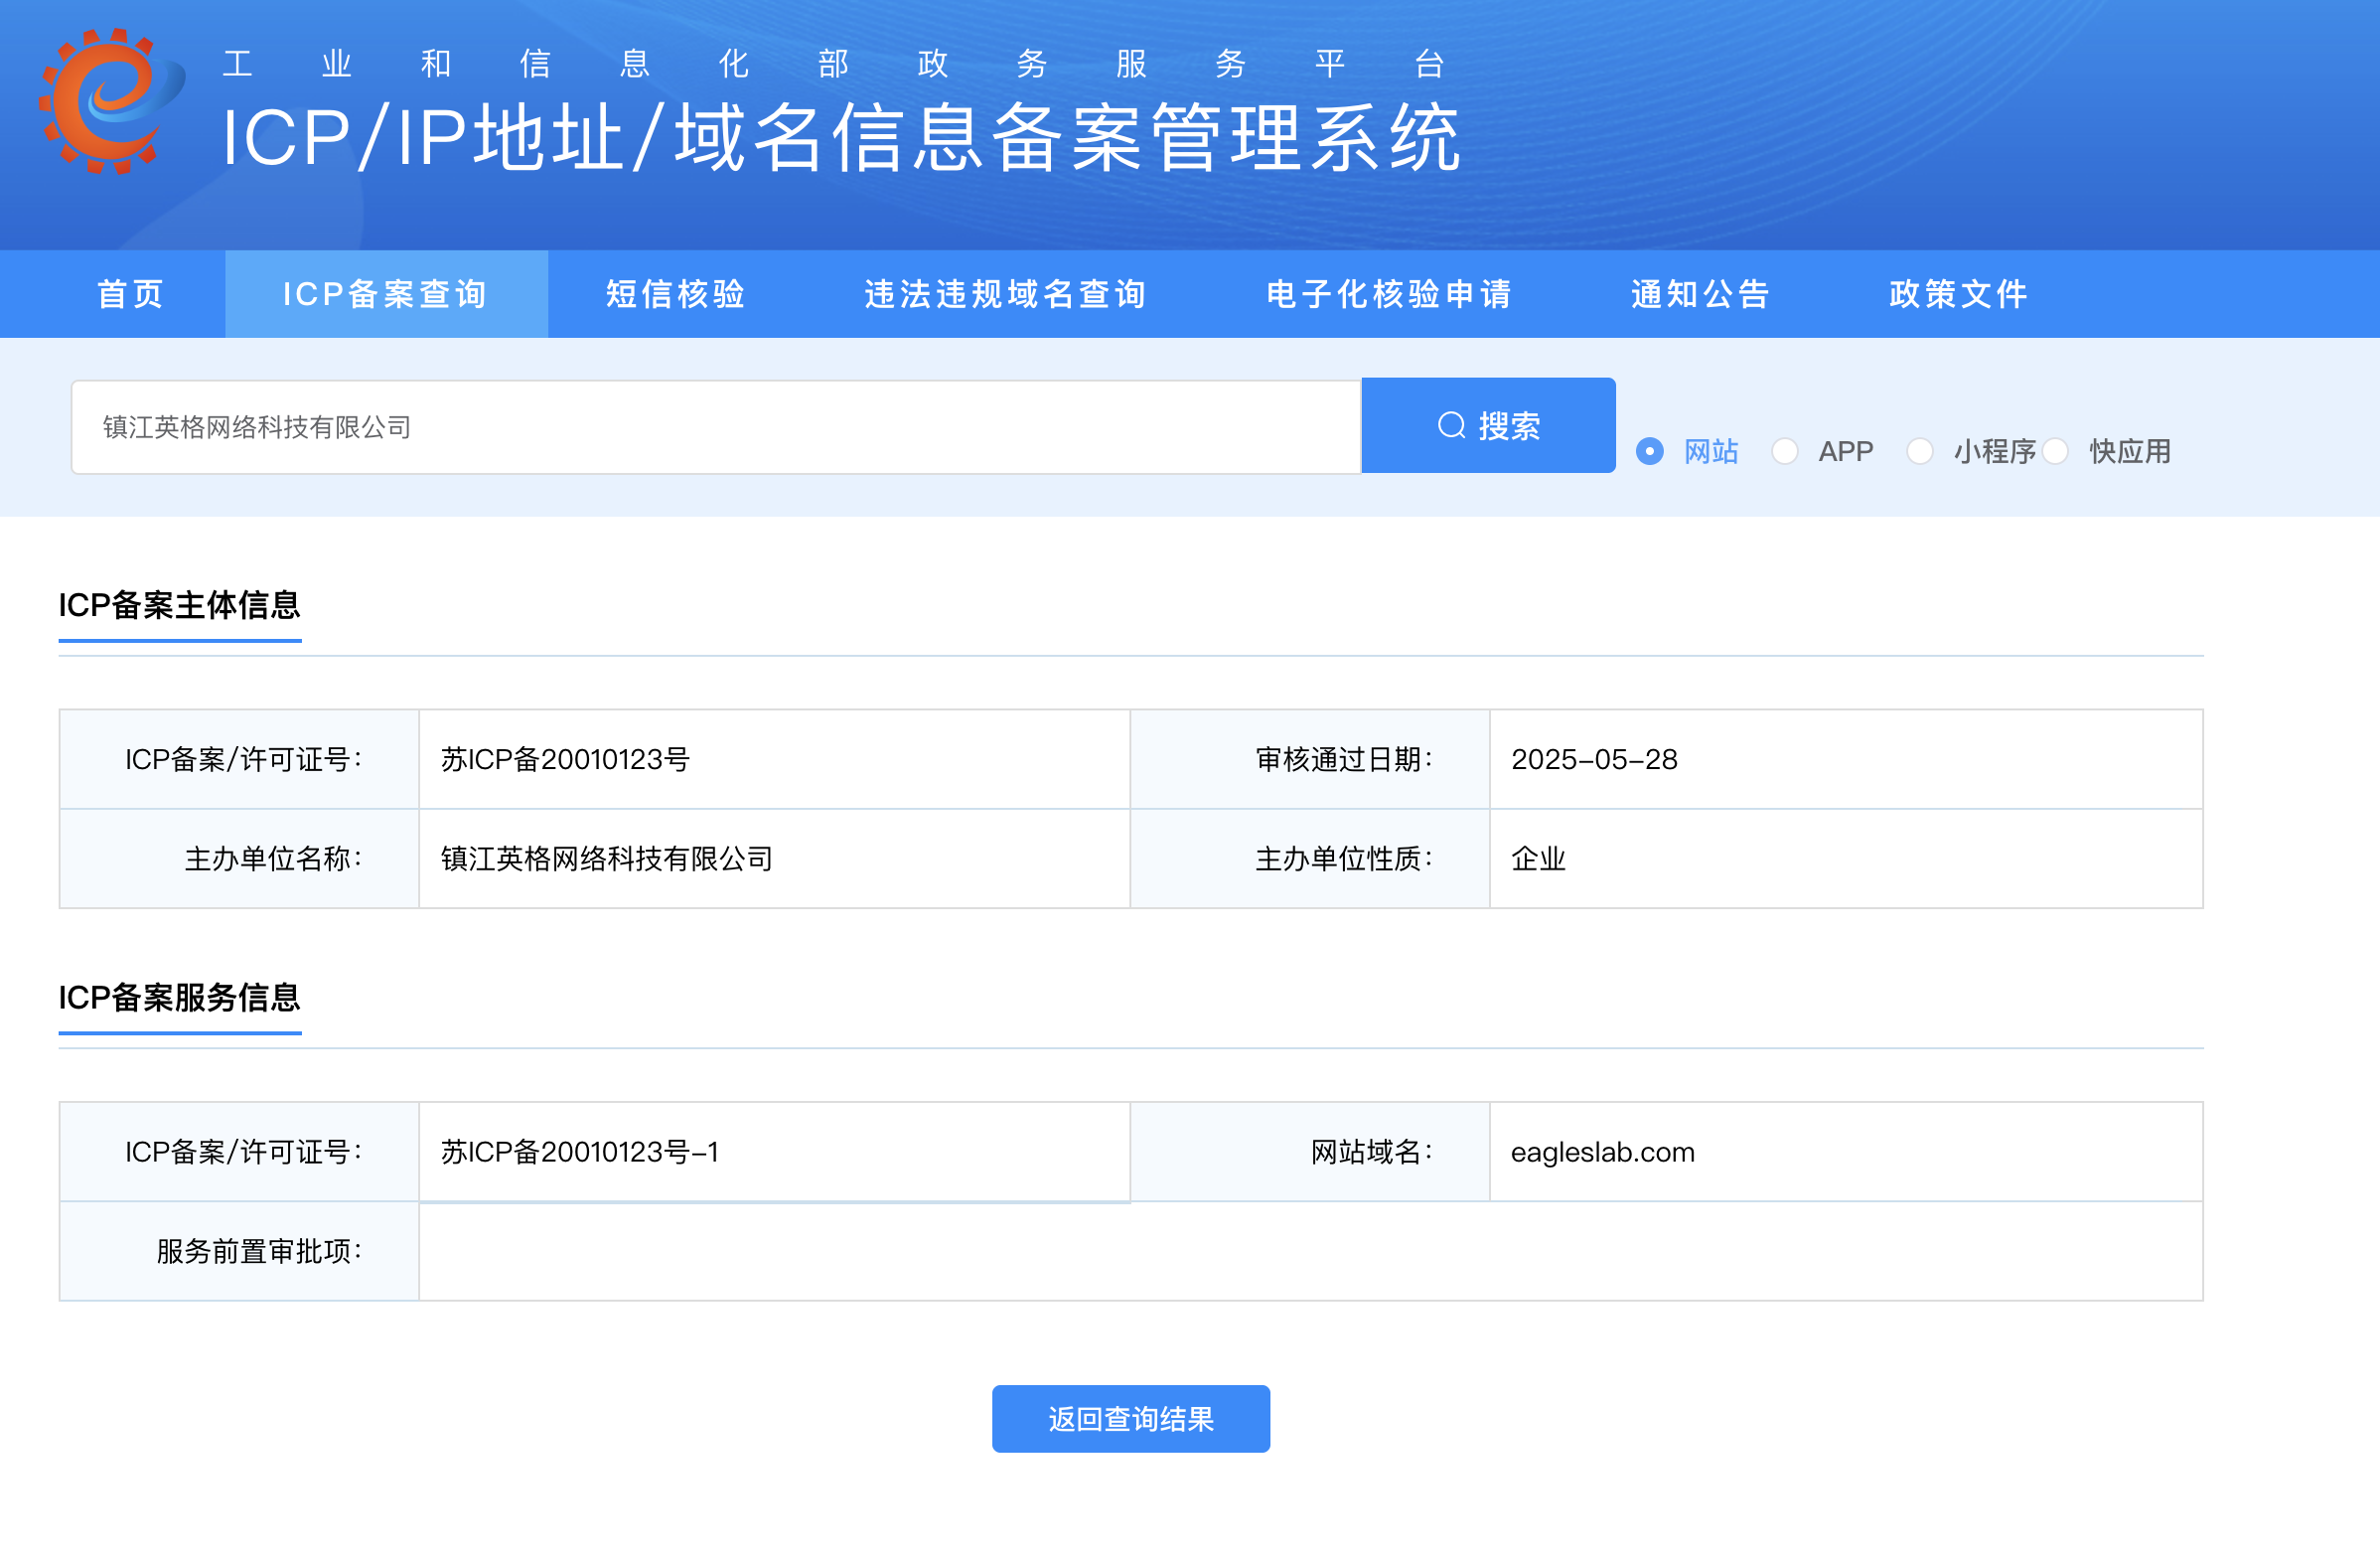Click license number 苏ICP备20010123号-1
Viewport: 2380px width, 1562px height.
(580, 1153)
